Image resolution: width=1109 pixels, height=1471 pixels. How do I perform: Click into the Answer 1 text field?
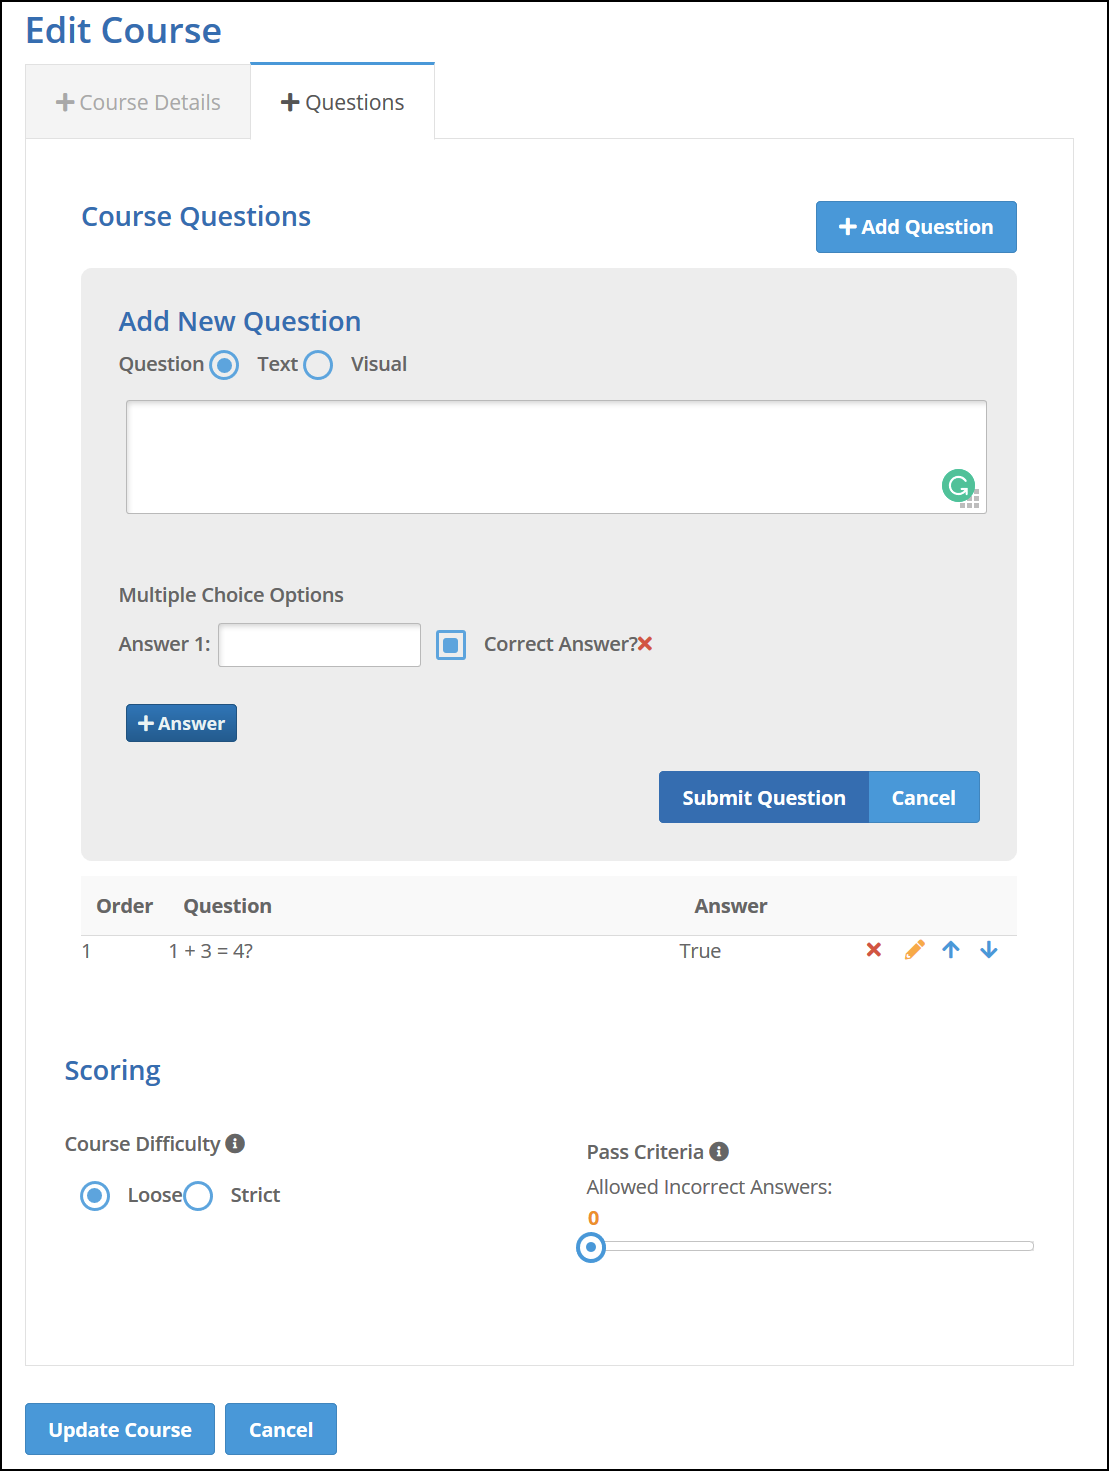pos(319,645)
